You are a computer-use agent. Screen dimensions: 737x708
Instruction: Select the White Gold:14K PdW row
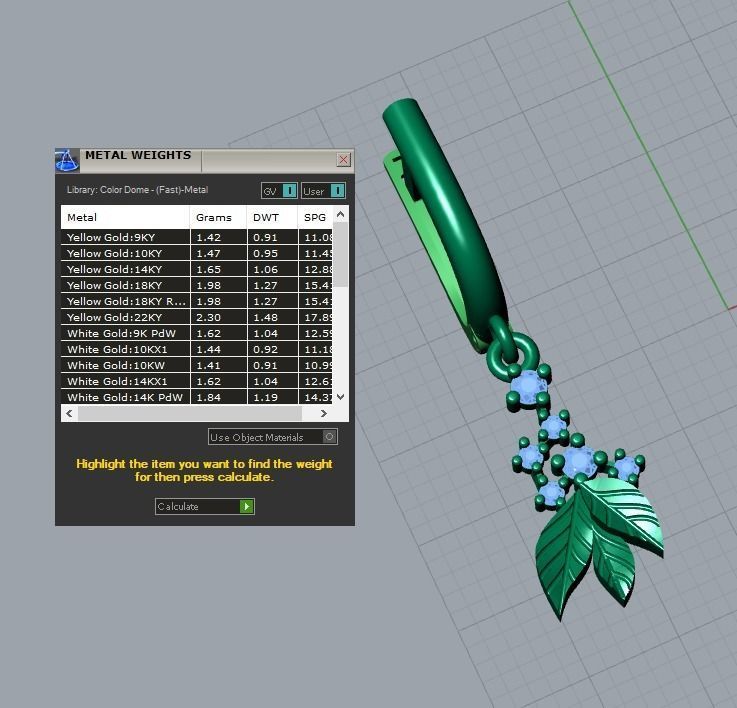[x=196, y=397]
